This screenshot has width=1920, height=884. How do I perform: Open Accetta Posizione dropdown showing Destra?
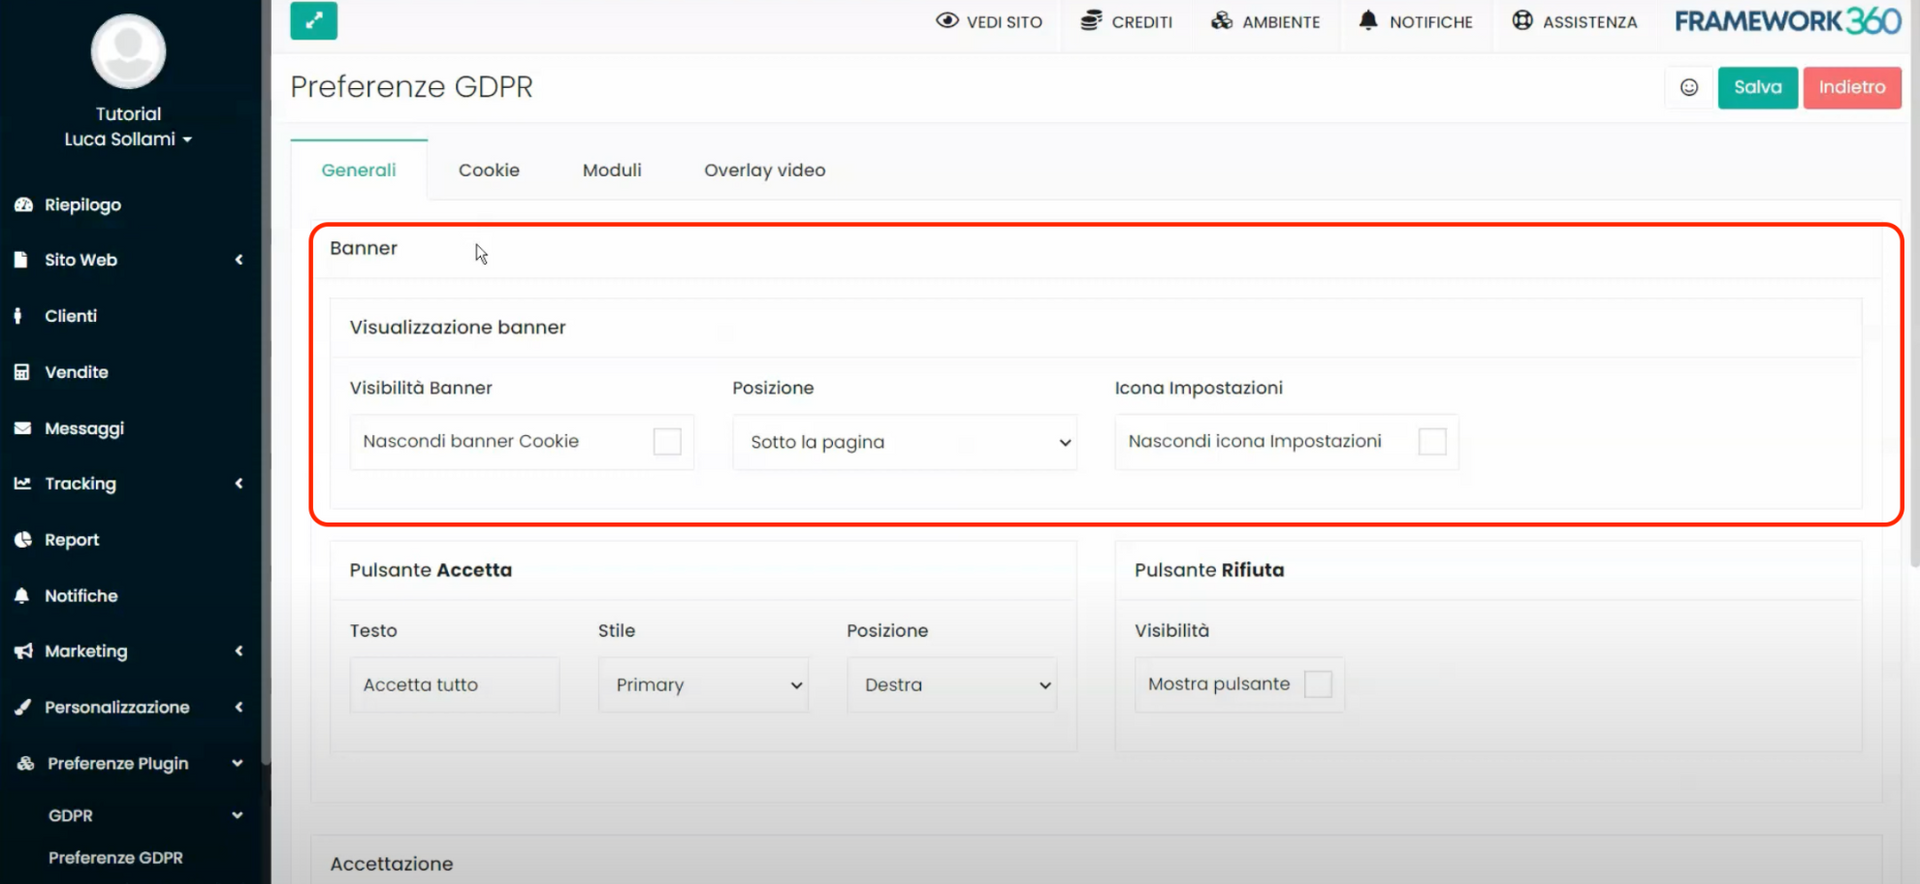point(952,685)
